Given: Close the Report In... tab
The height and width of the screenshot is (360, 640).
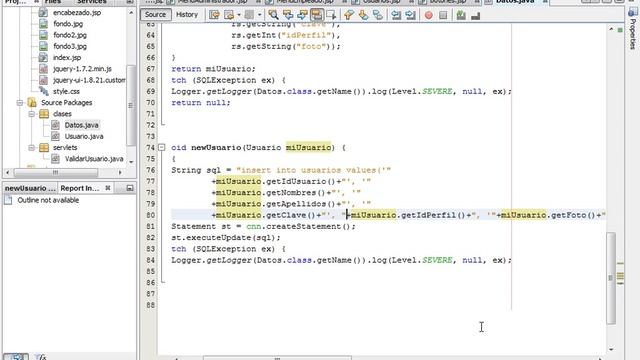Looking at the screenshot, I should [108, 188].
